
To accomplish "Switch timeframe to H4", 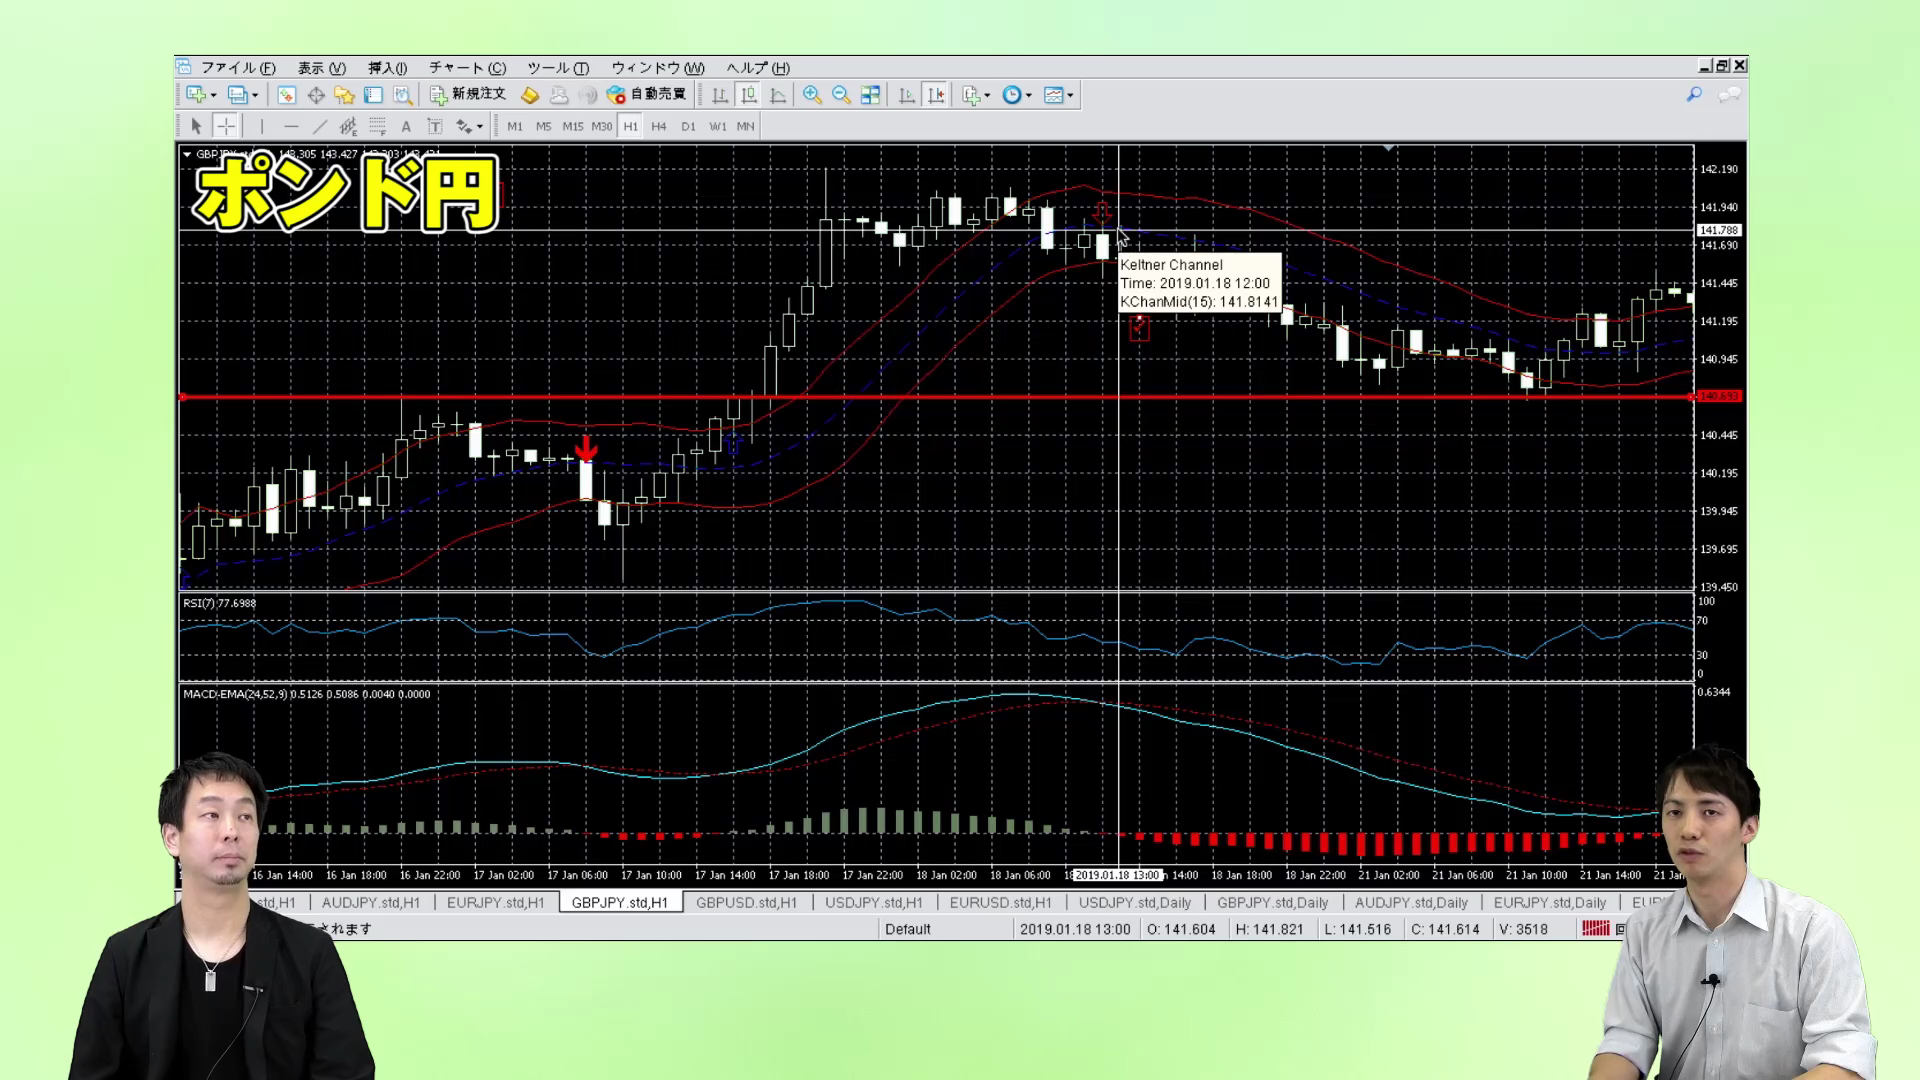I will coord(658,126).
